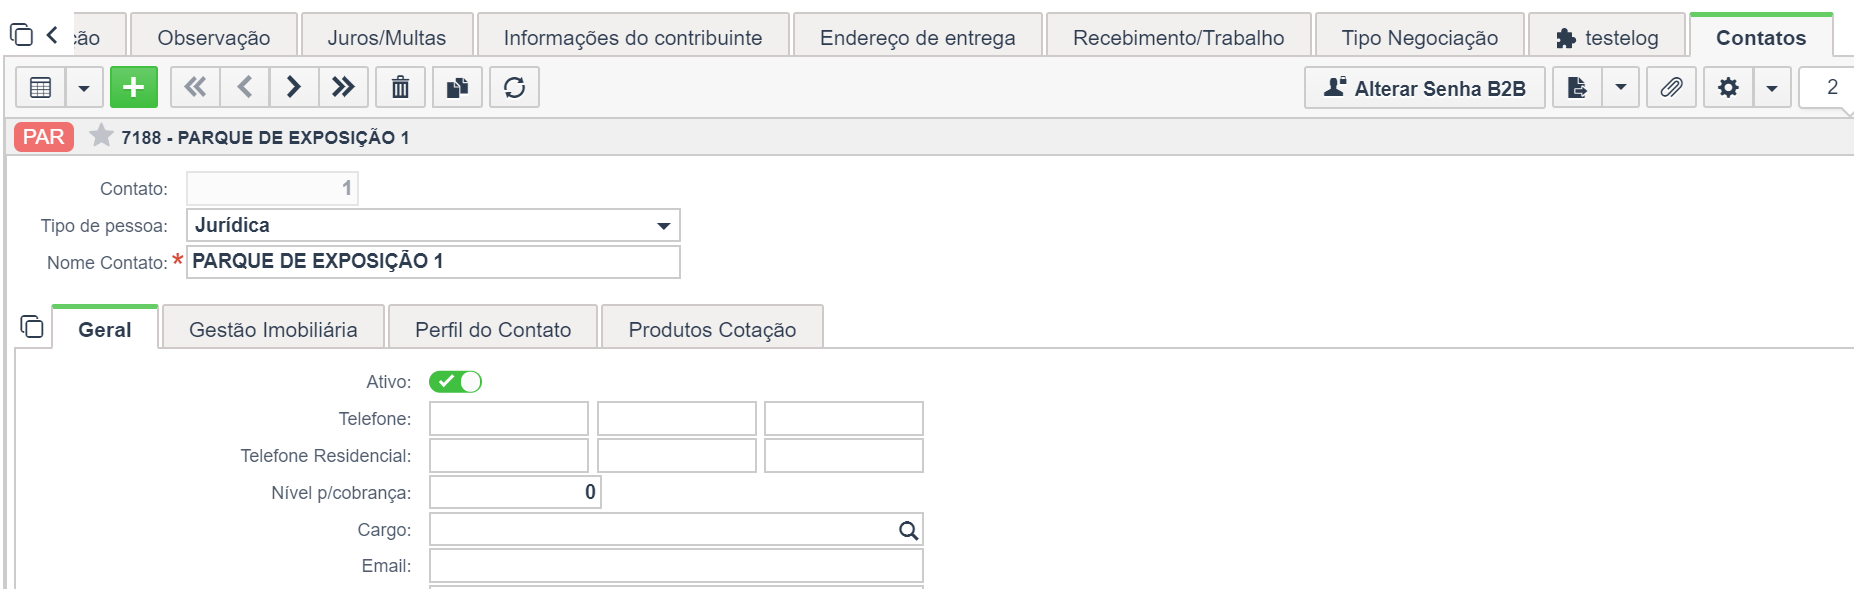Delete the record with trash icon
Viewport: 1854px width, 589px height.
coord(400,88)
